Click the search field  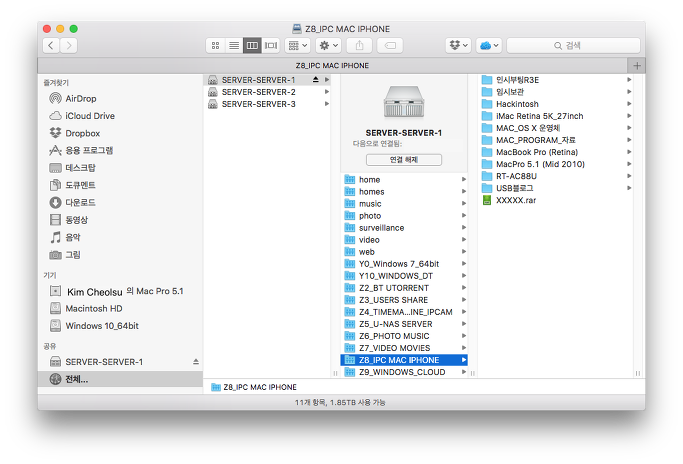pos(573,45)
